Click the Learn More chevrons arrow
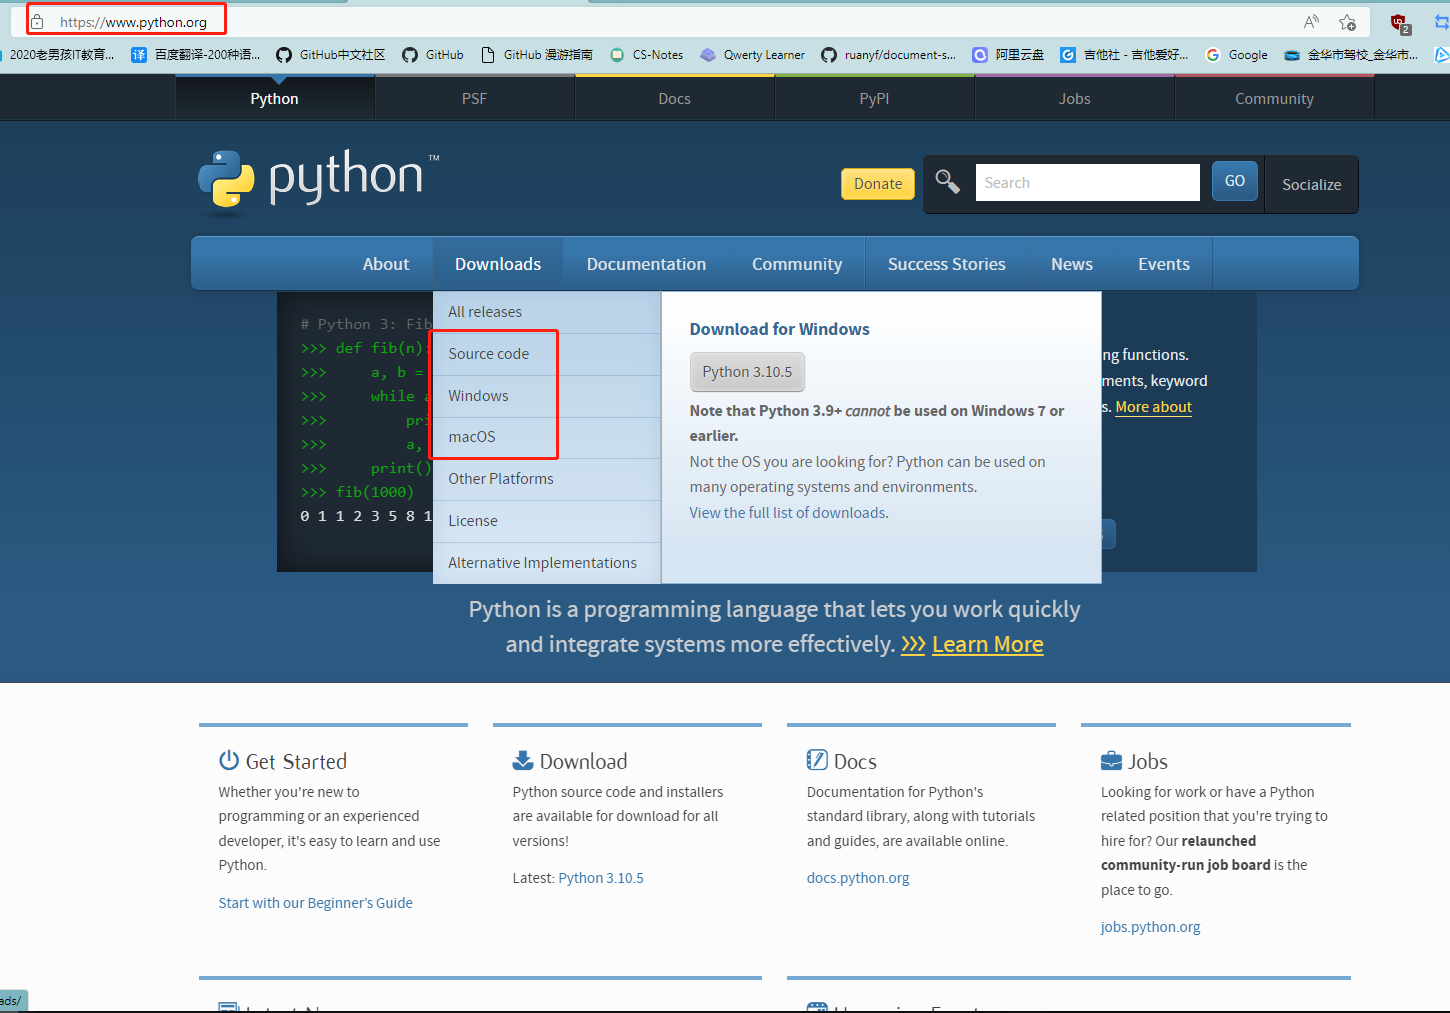 913,645
